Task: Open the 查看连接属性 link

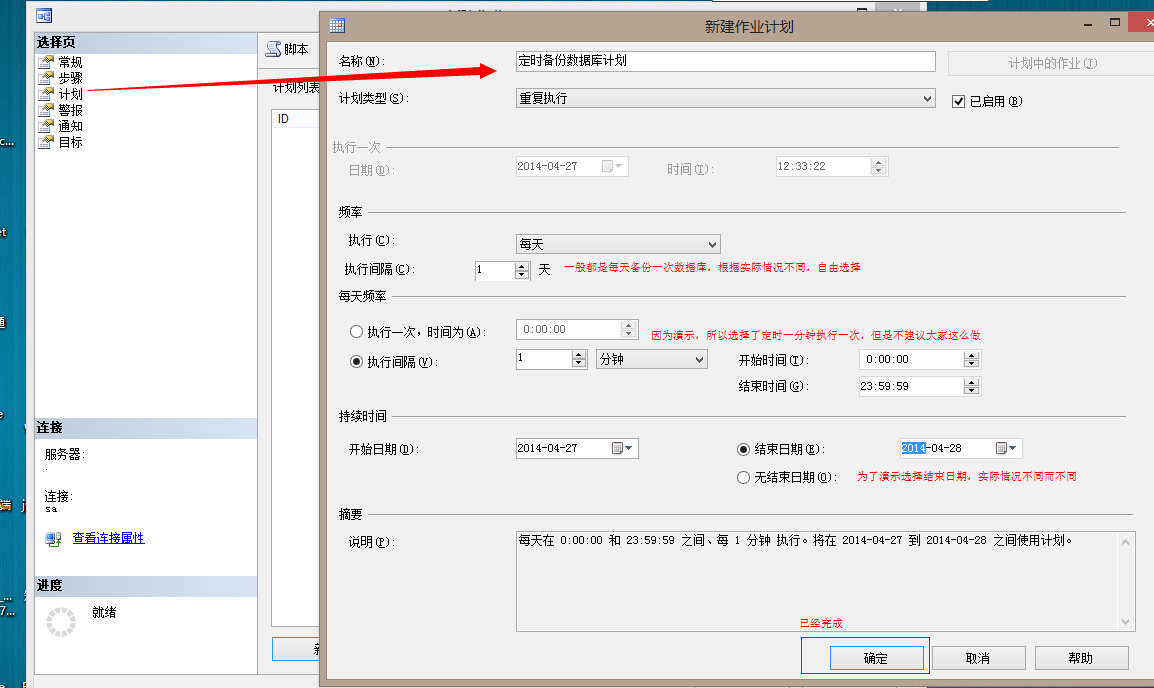Action: (108, 538)
